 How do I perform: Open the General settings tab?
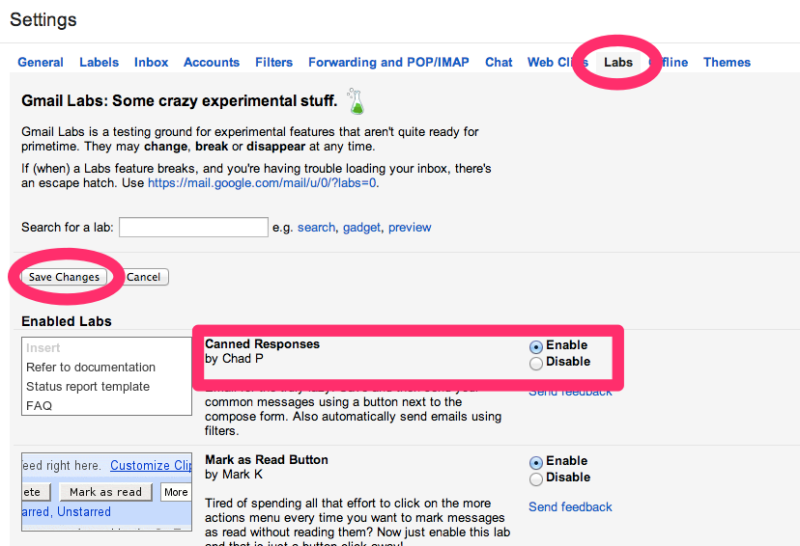click(x=40, y=62)
